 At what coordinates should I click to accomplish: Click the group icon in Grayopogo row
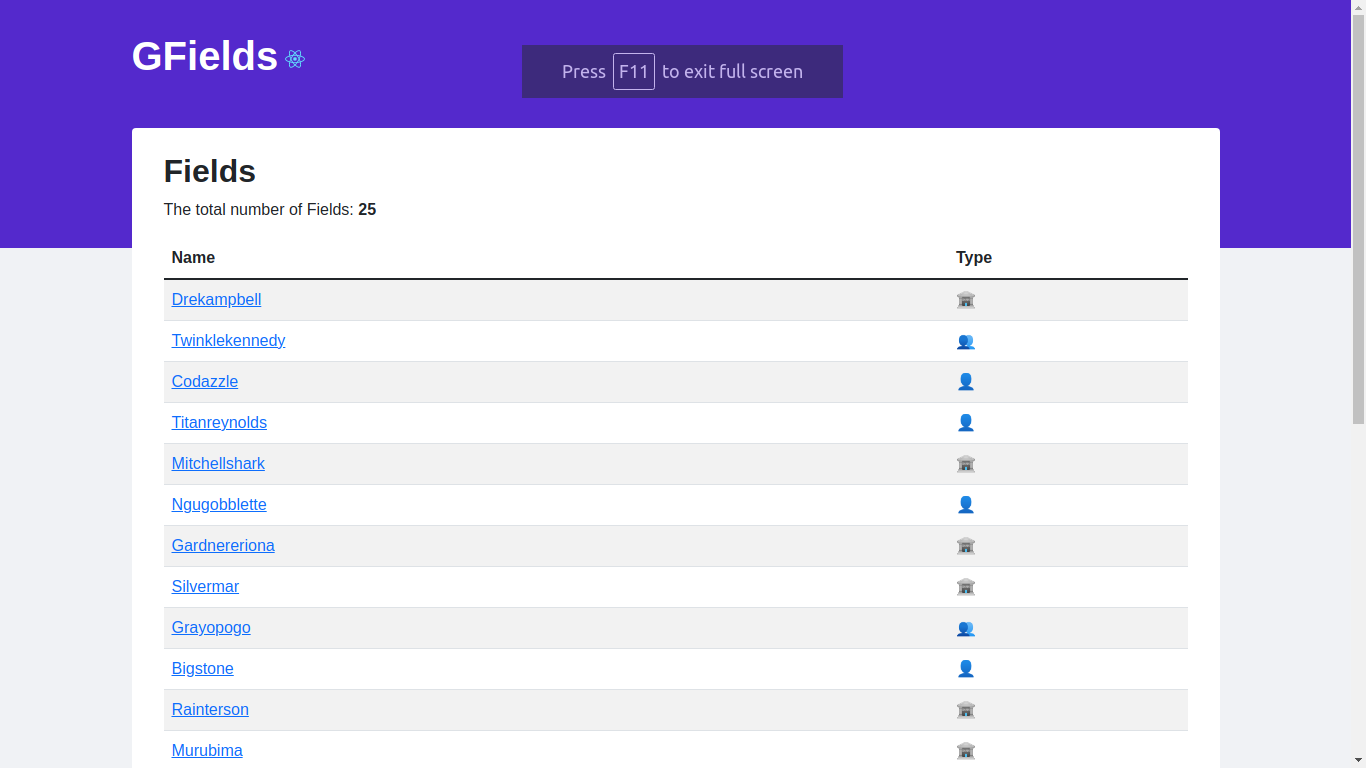[965, 628]
